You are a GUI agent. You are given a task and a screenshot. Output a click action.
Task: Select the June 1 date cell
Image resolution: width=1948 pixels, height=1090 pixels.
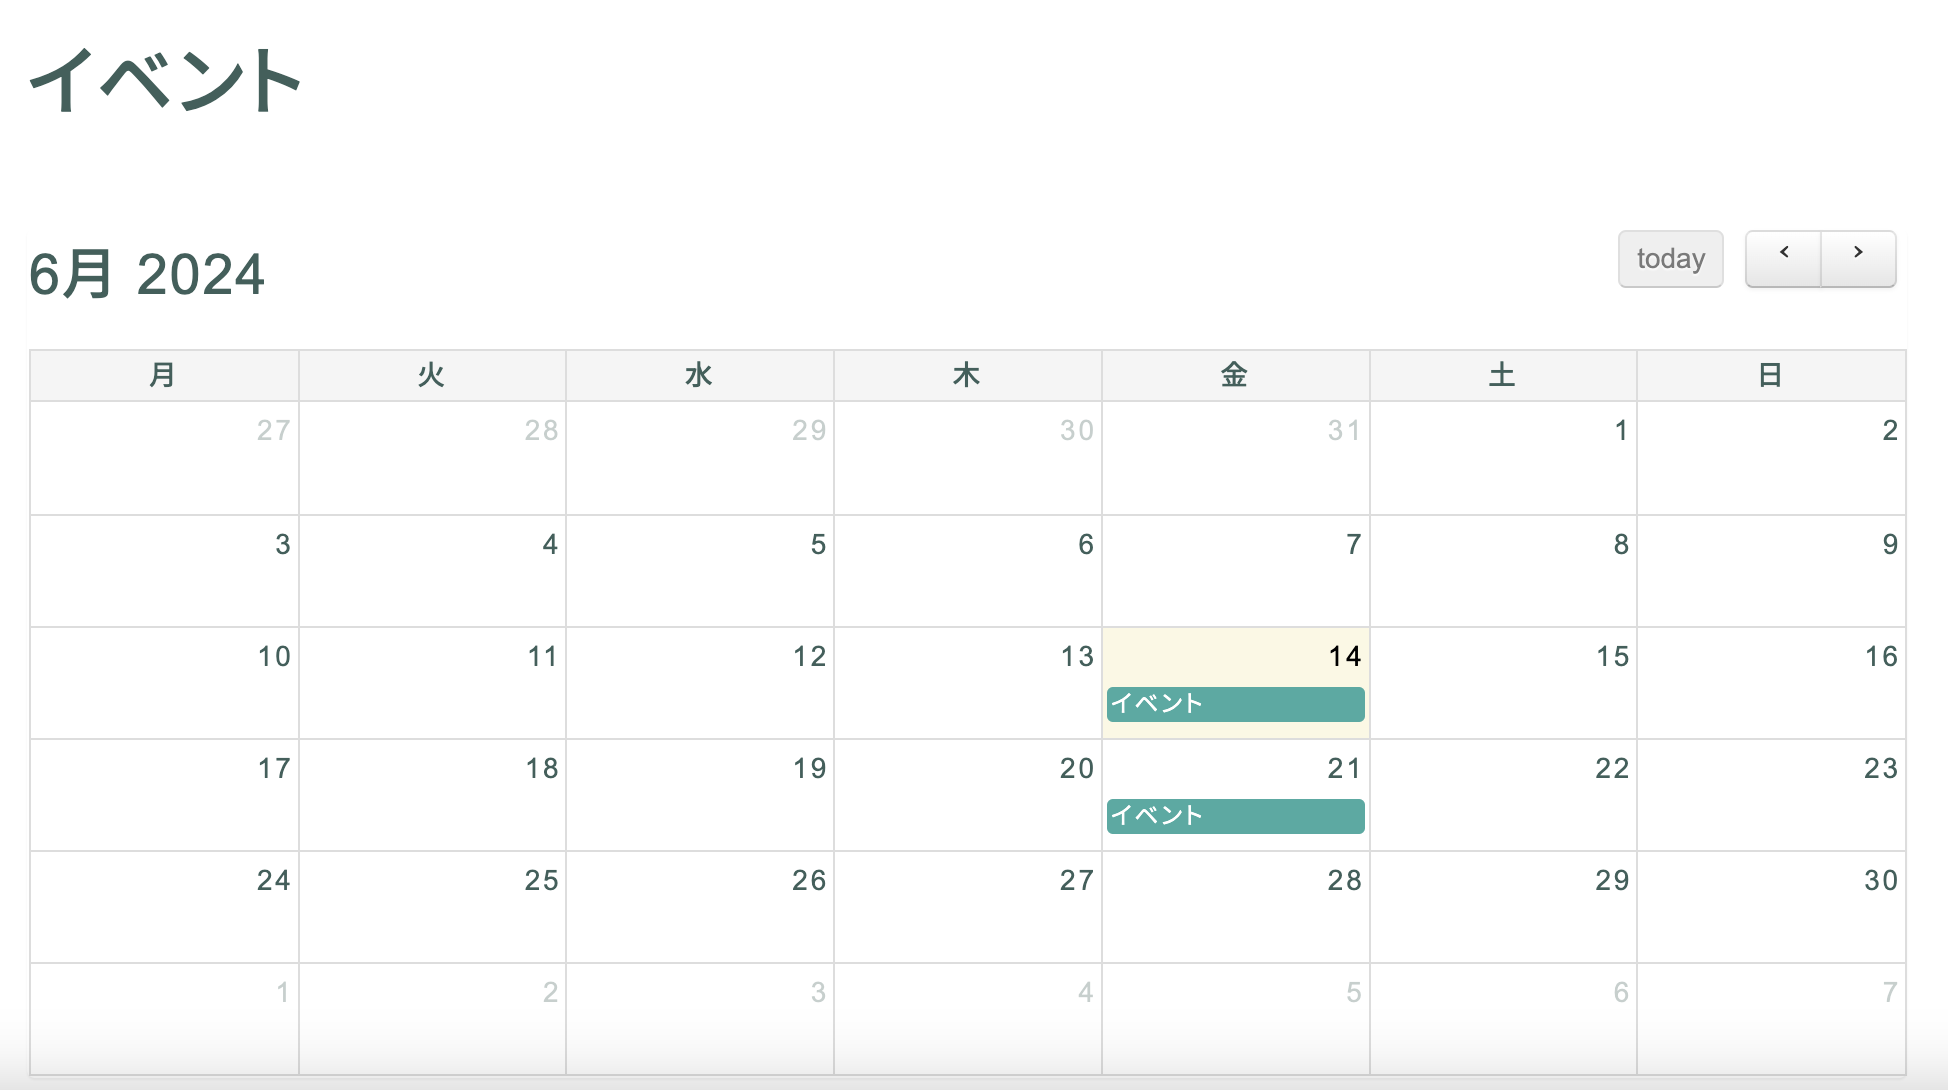pos(1503,458)
